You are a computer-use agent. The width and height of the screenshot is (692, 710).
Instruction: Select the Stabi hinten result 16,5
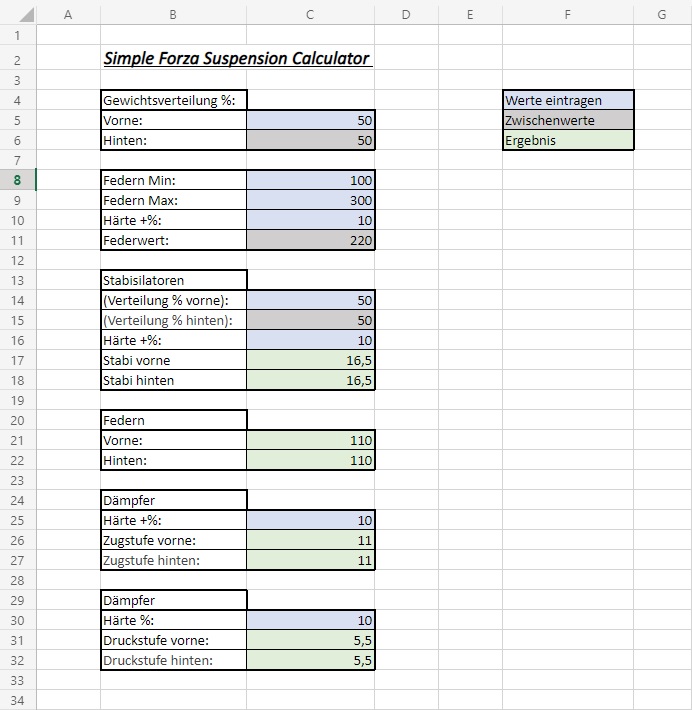[311, 380]
